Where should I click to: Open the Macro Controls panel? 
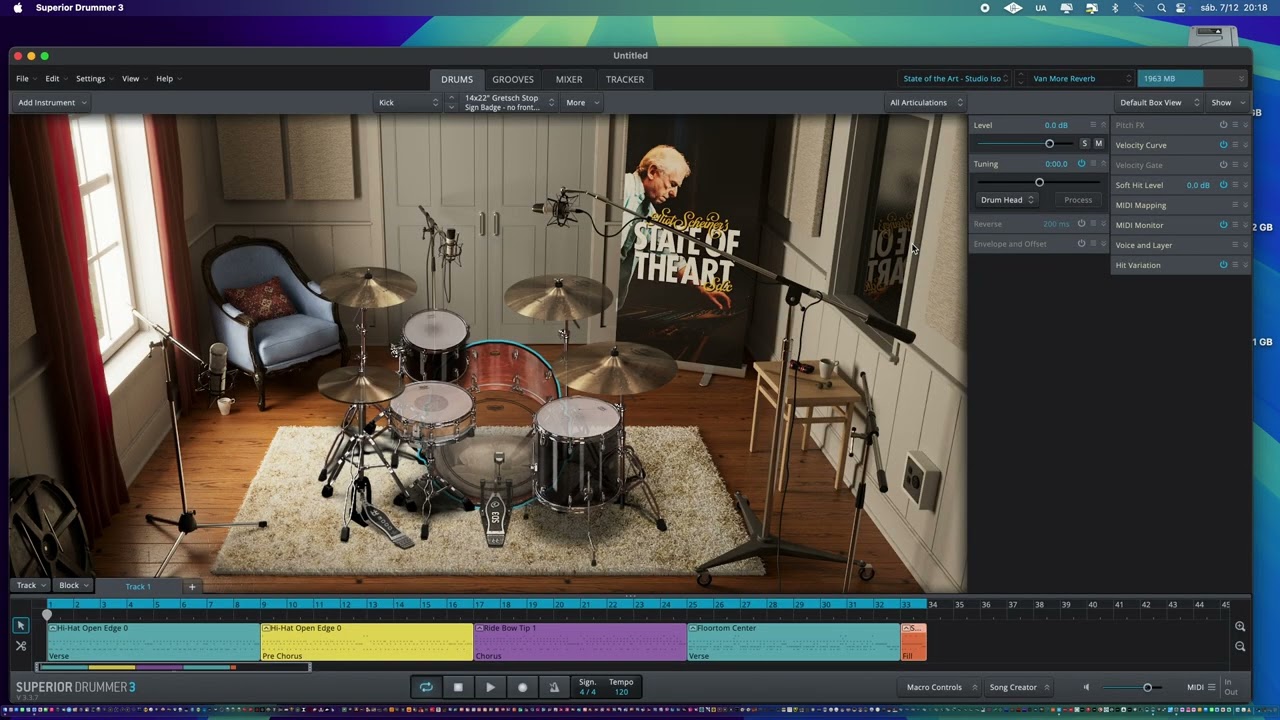click(x=938, y=687)
